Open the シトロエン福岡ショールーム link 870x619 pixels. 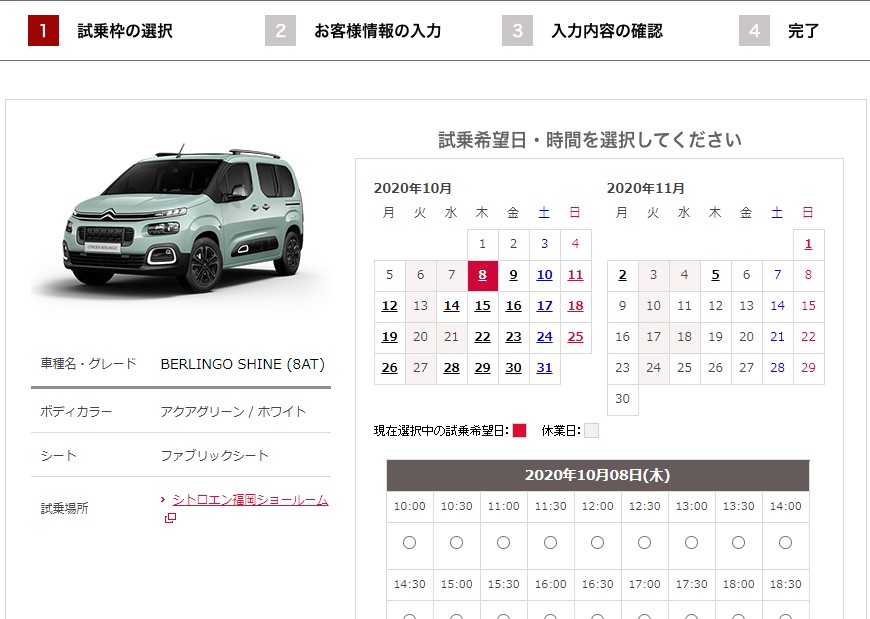[x=250, y=500]
